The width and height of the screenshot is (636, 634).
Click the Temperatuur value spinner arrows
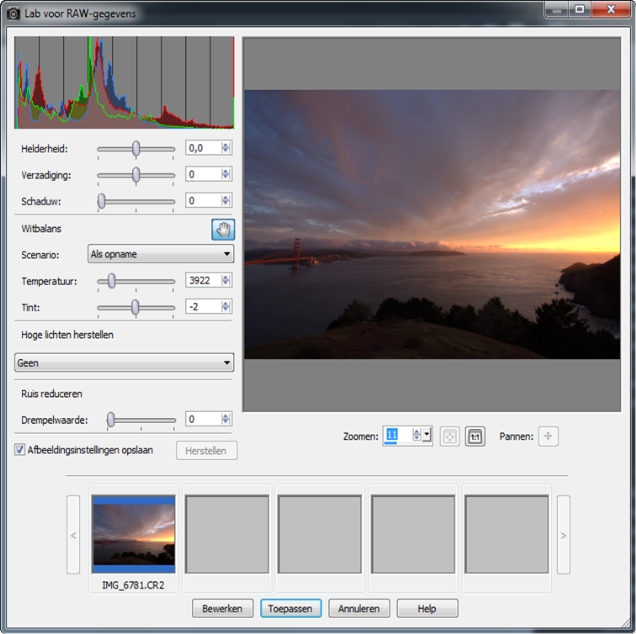tap(226, 281)
